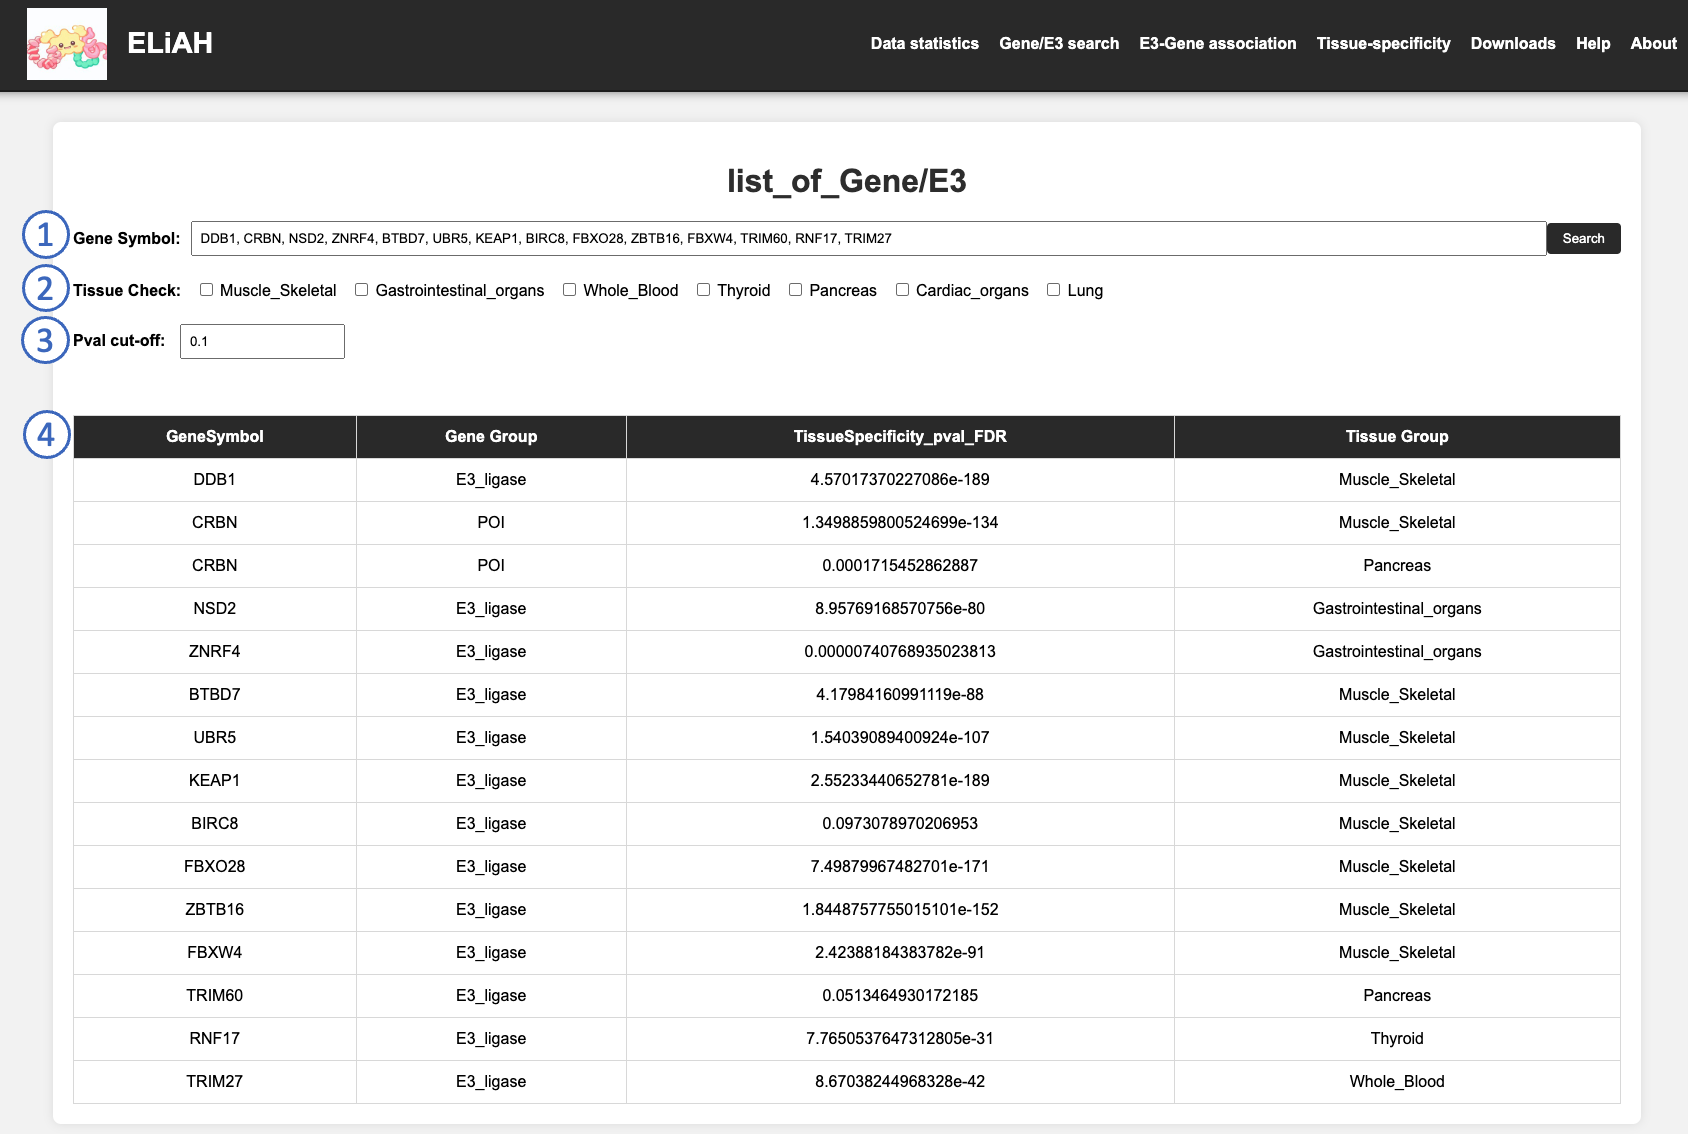Tick the Thyroid tissue checkbox
Image resolution: width=1688 pixels, height=1134 pixels.
[704, 290]
